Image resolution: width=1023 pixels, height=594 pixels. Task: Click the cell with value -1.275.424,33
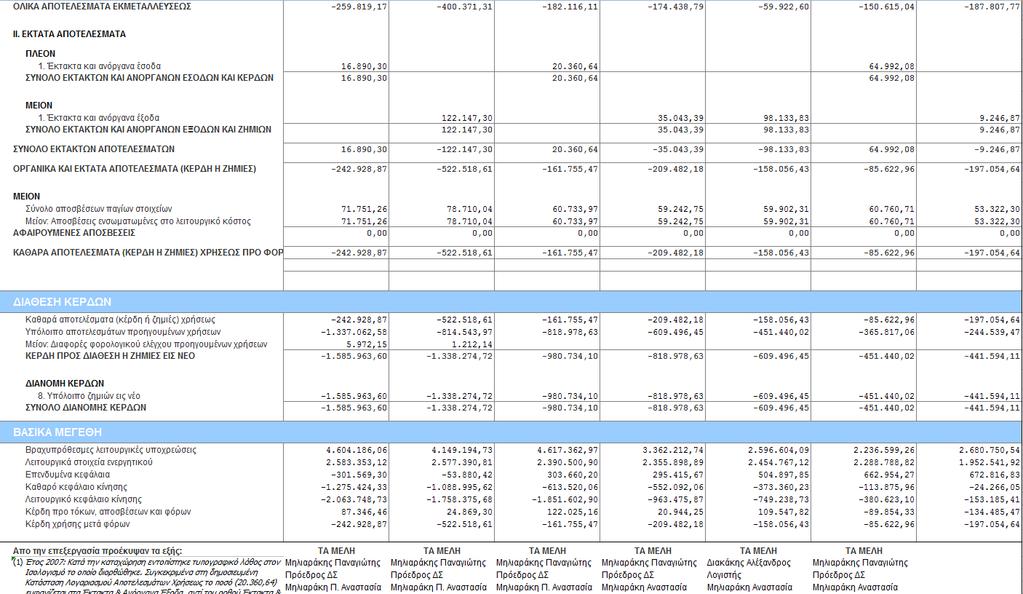pyautogui.click(x=354, y=487)
